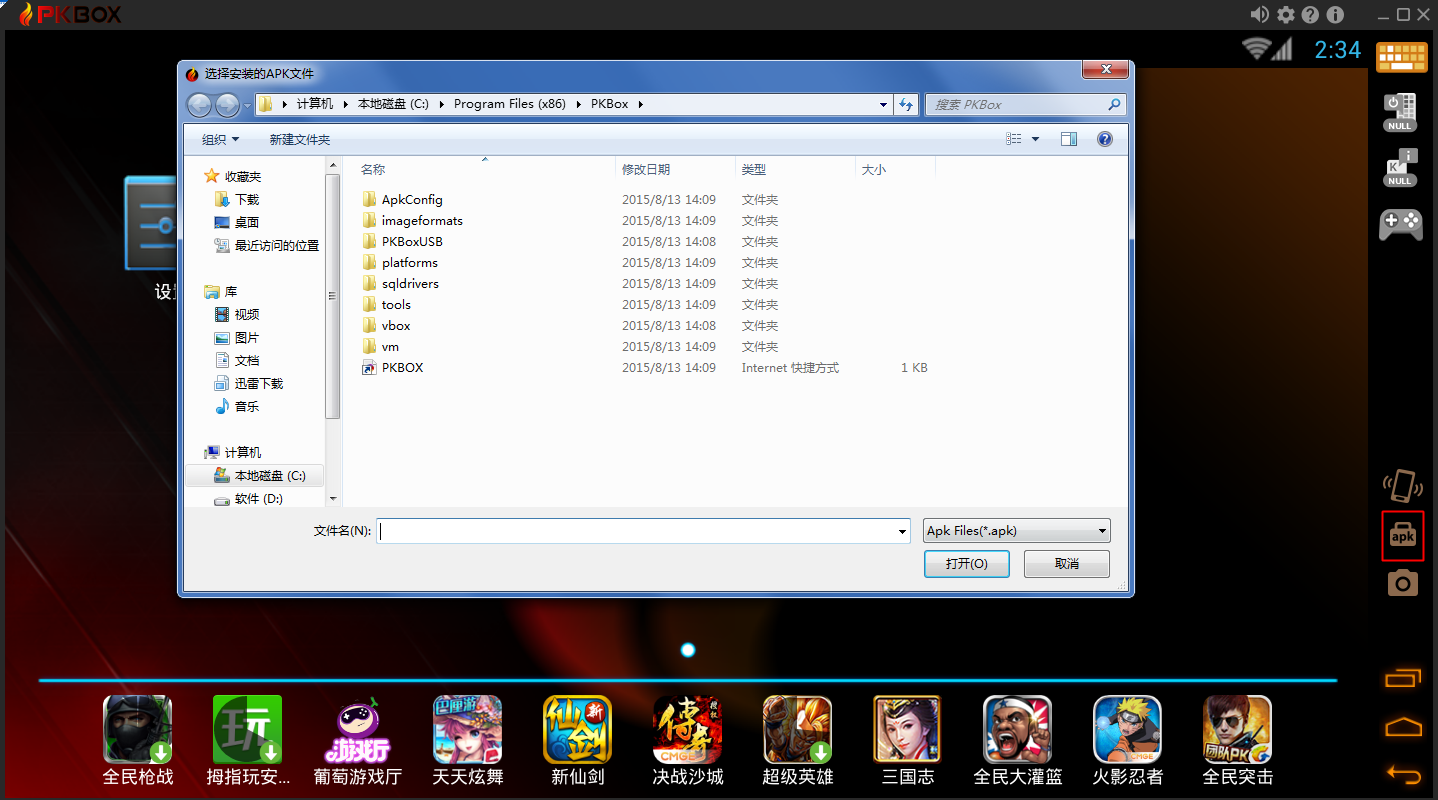Launch the 全民突击 game
Viewport: 1438px width, 800px height.
pyautogui.click(x=1238, y=740)
